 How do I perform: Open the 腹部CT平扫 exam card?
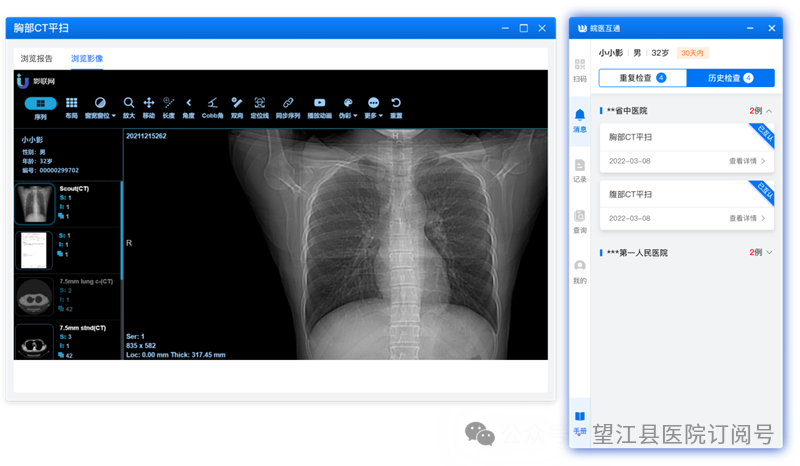(x=687, y=205)
